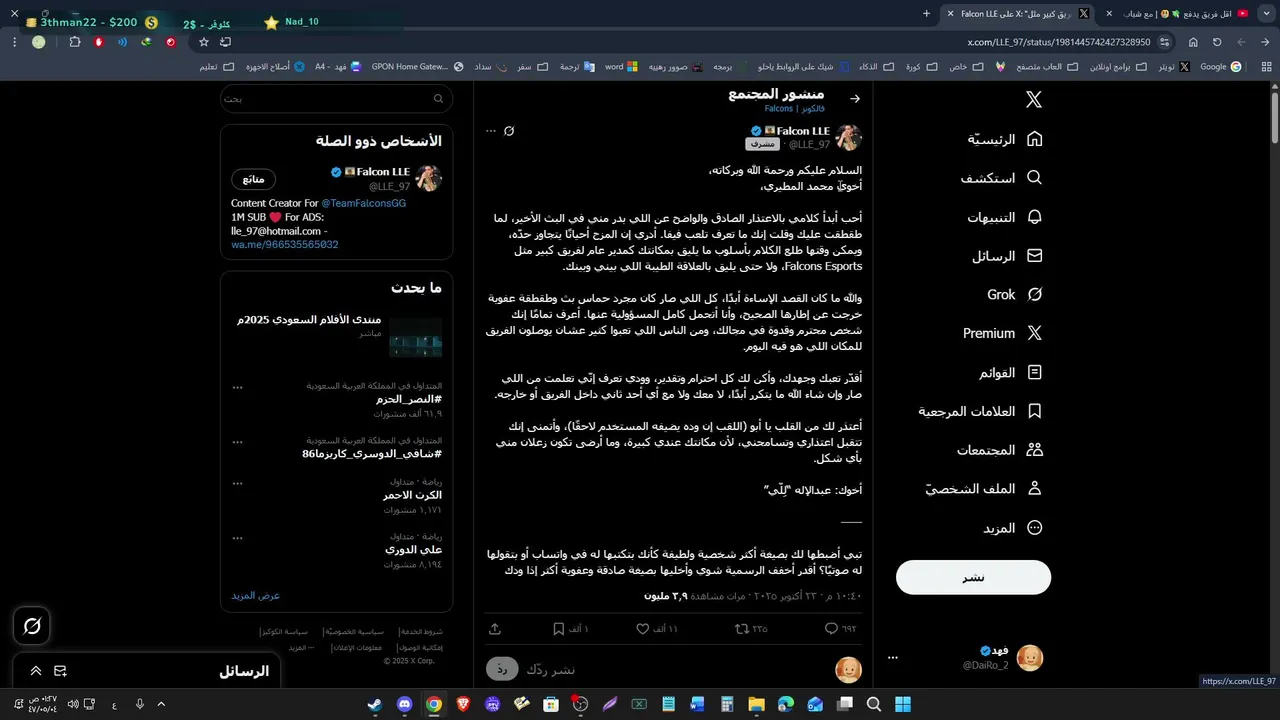Screen dimensions: 1280x720
Task: Open الرسائل messages in sidebar menu
Action: (x=1008, y=256)
